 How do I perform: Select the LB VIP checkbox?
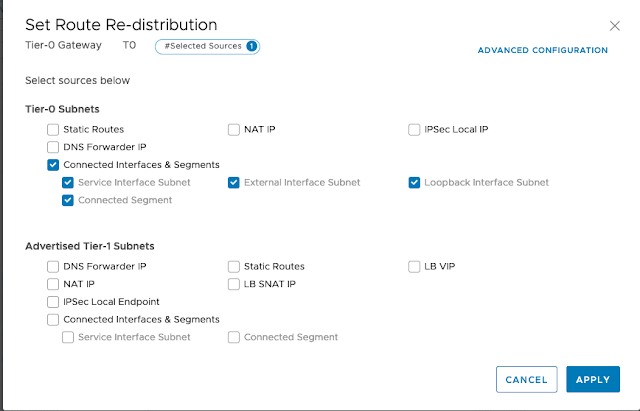pyautogui.click(x=414, y=267)
